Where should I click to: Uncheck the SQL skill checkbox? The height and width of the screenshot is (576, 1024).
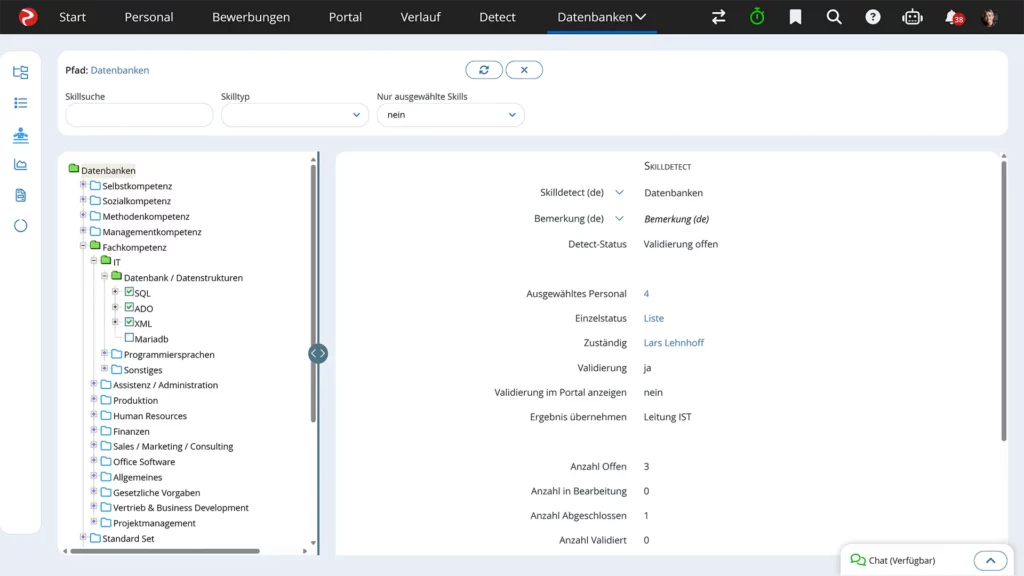coord(129,292)
